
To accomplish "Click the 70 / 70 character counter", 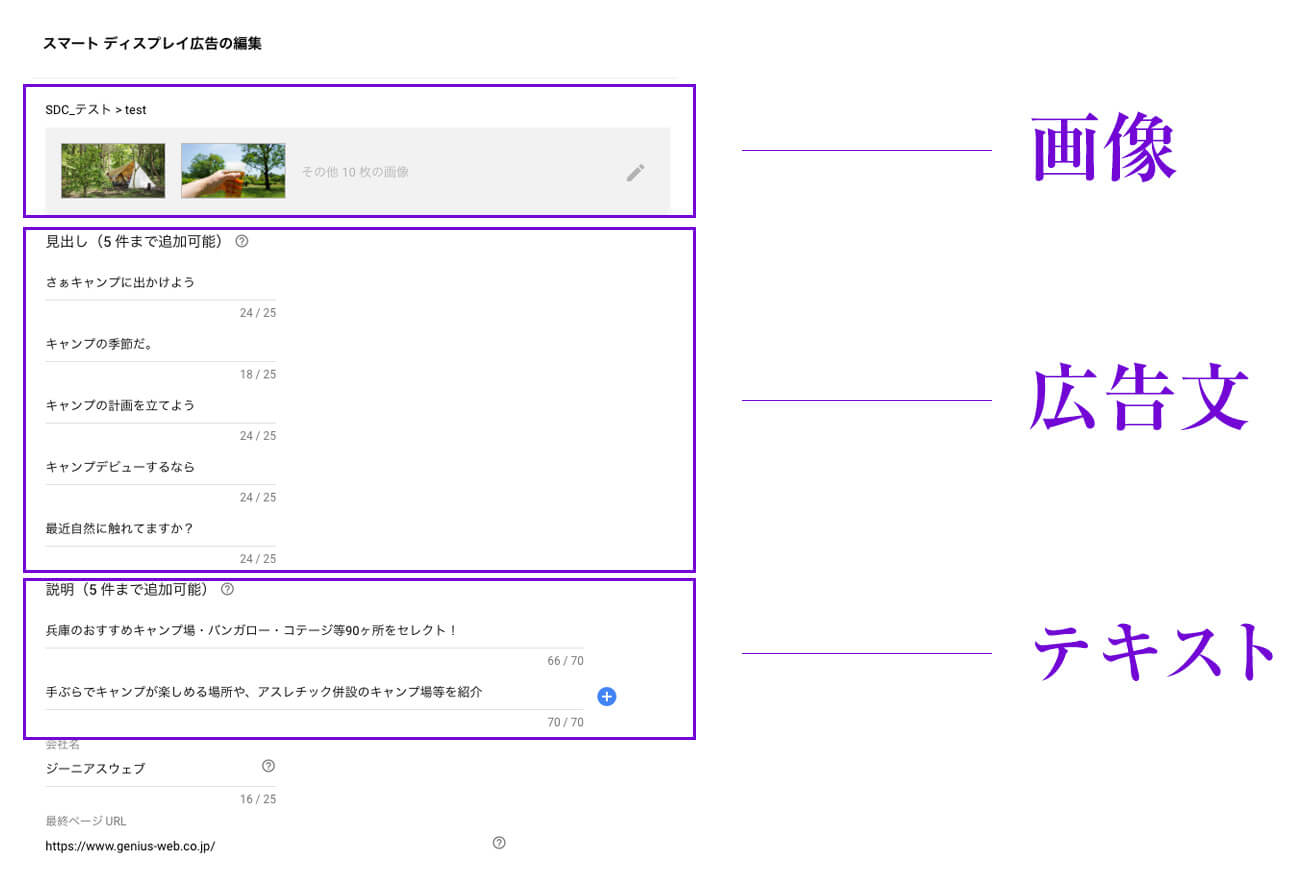I will (565, 722).
